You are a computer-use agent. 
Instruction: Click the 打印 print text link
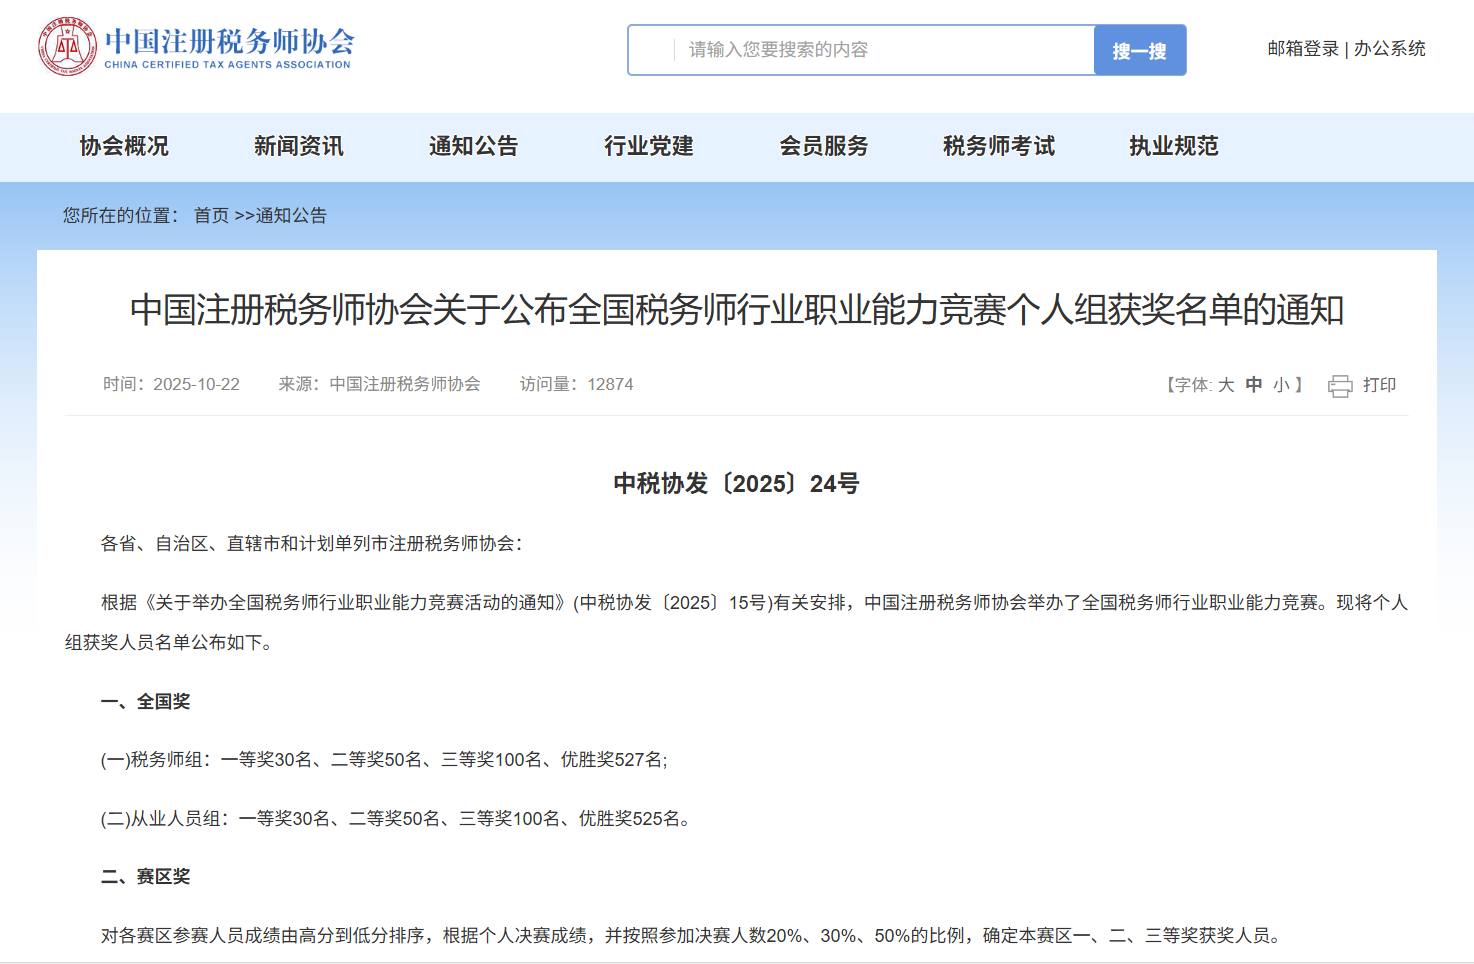tap(1379, 385)
